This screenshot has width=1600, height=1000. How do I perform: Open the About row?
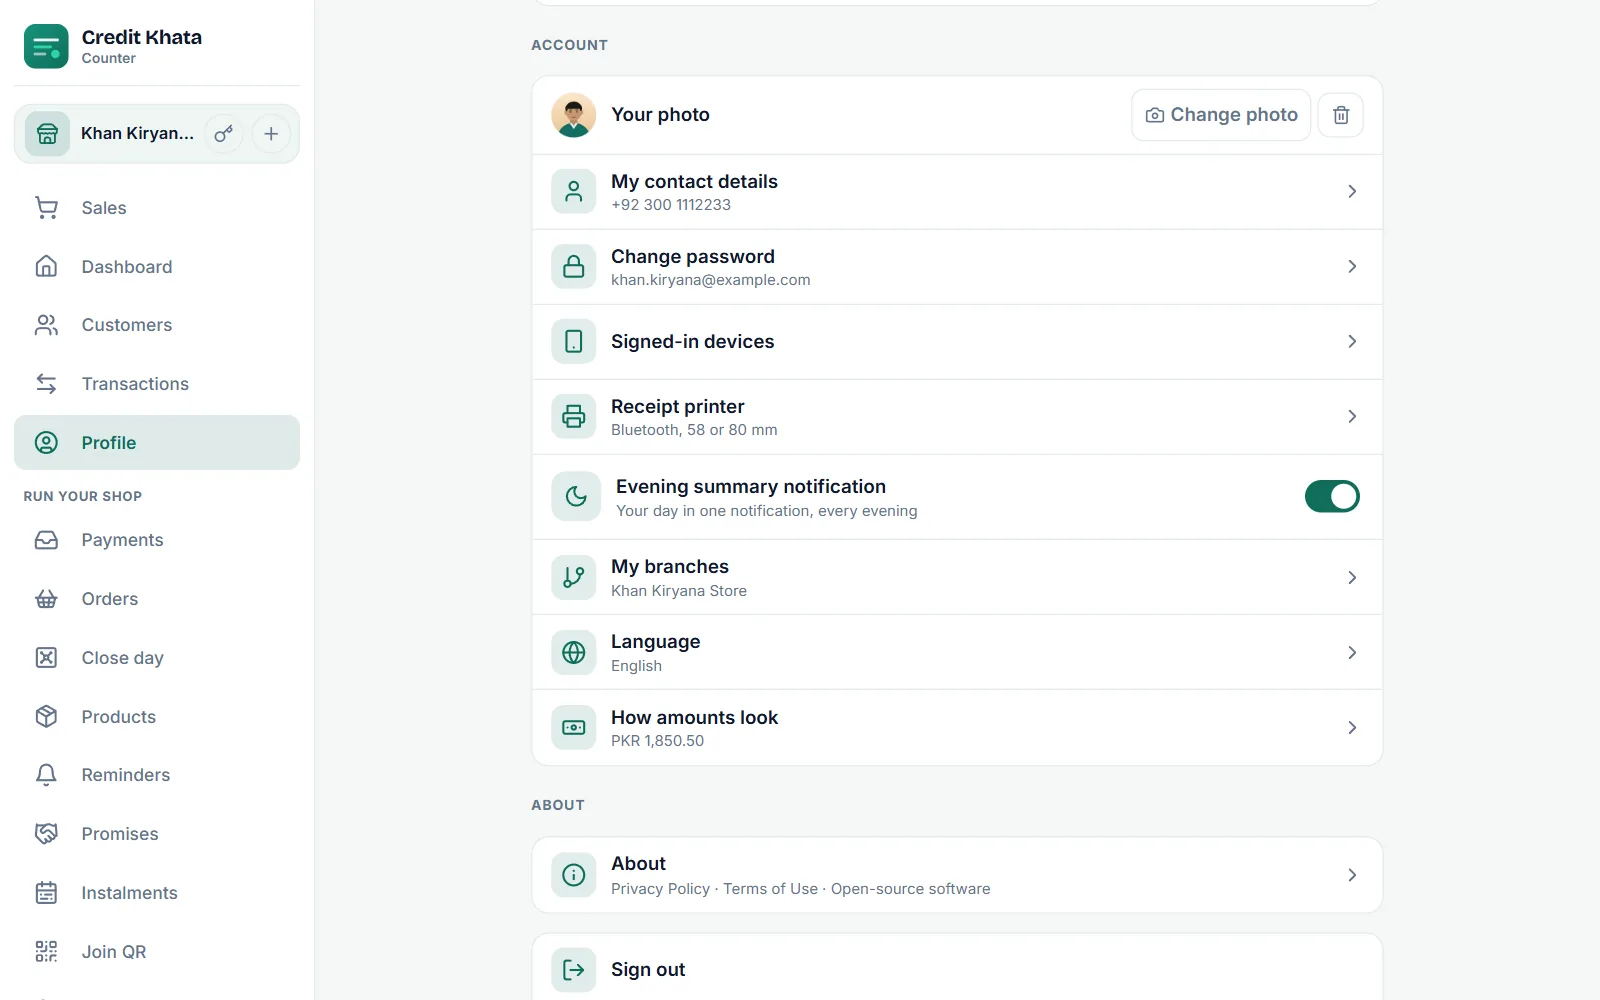tap(957, 875)
